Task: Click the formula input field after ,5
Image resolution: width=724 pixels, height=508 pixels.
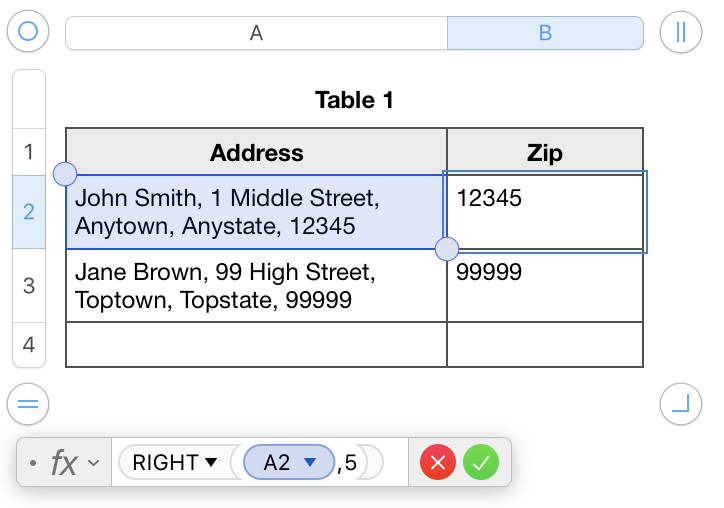Action: click(392, 463)
